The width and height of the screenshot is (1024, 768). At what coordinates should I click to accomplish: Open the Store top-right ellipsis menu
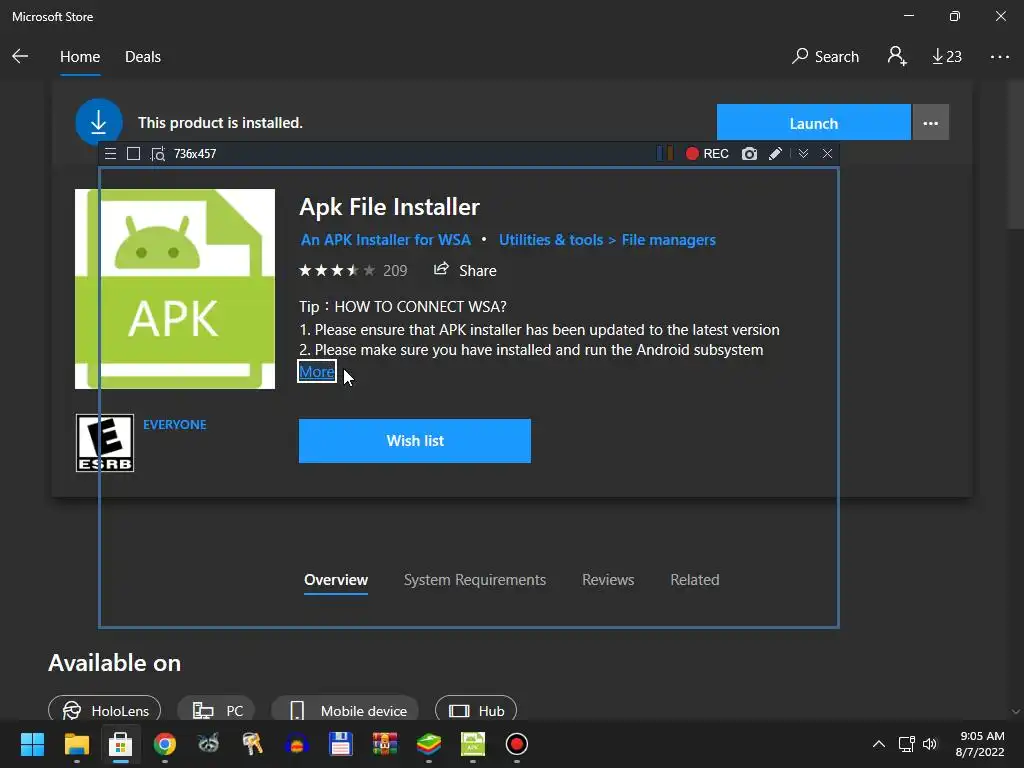click(999, 57)
